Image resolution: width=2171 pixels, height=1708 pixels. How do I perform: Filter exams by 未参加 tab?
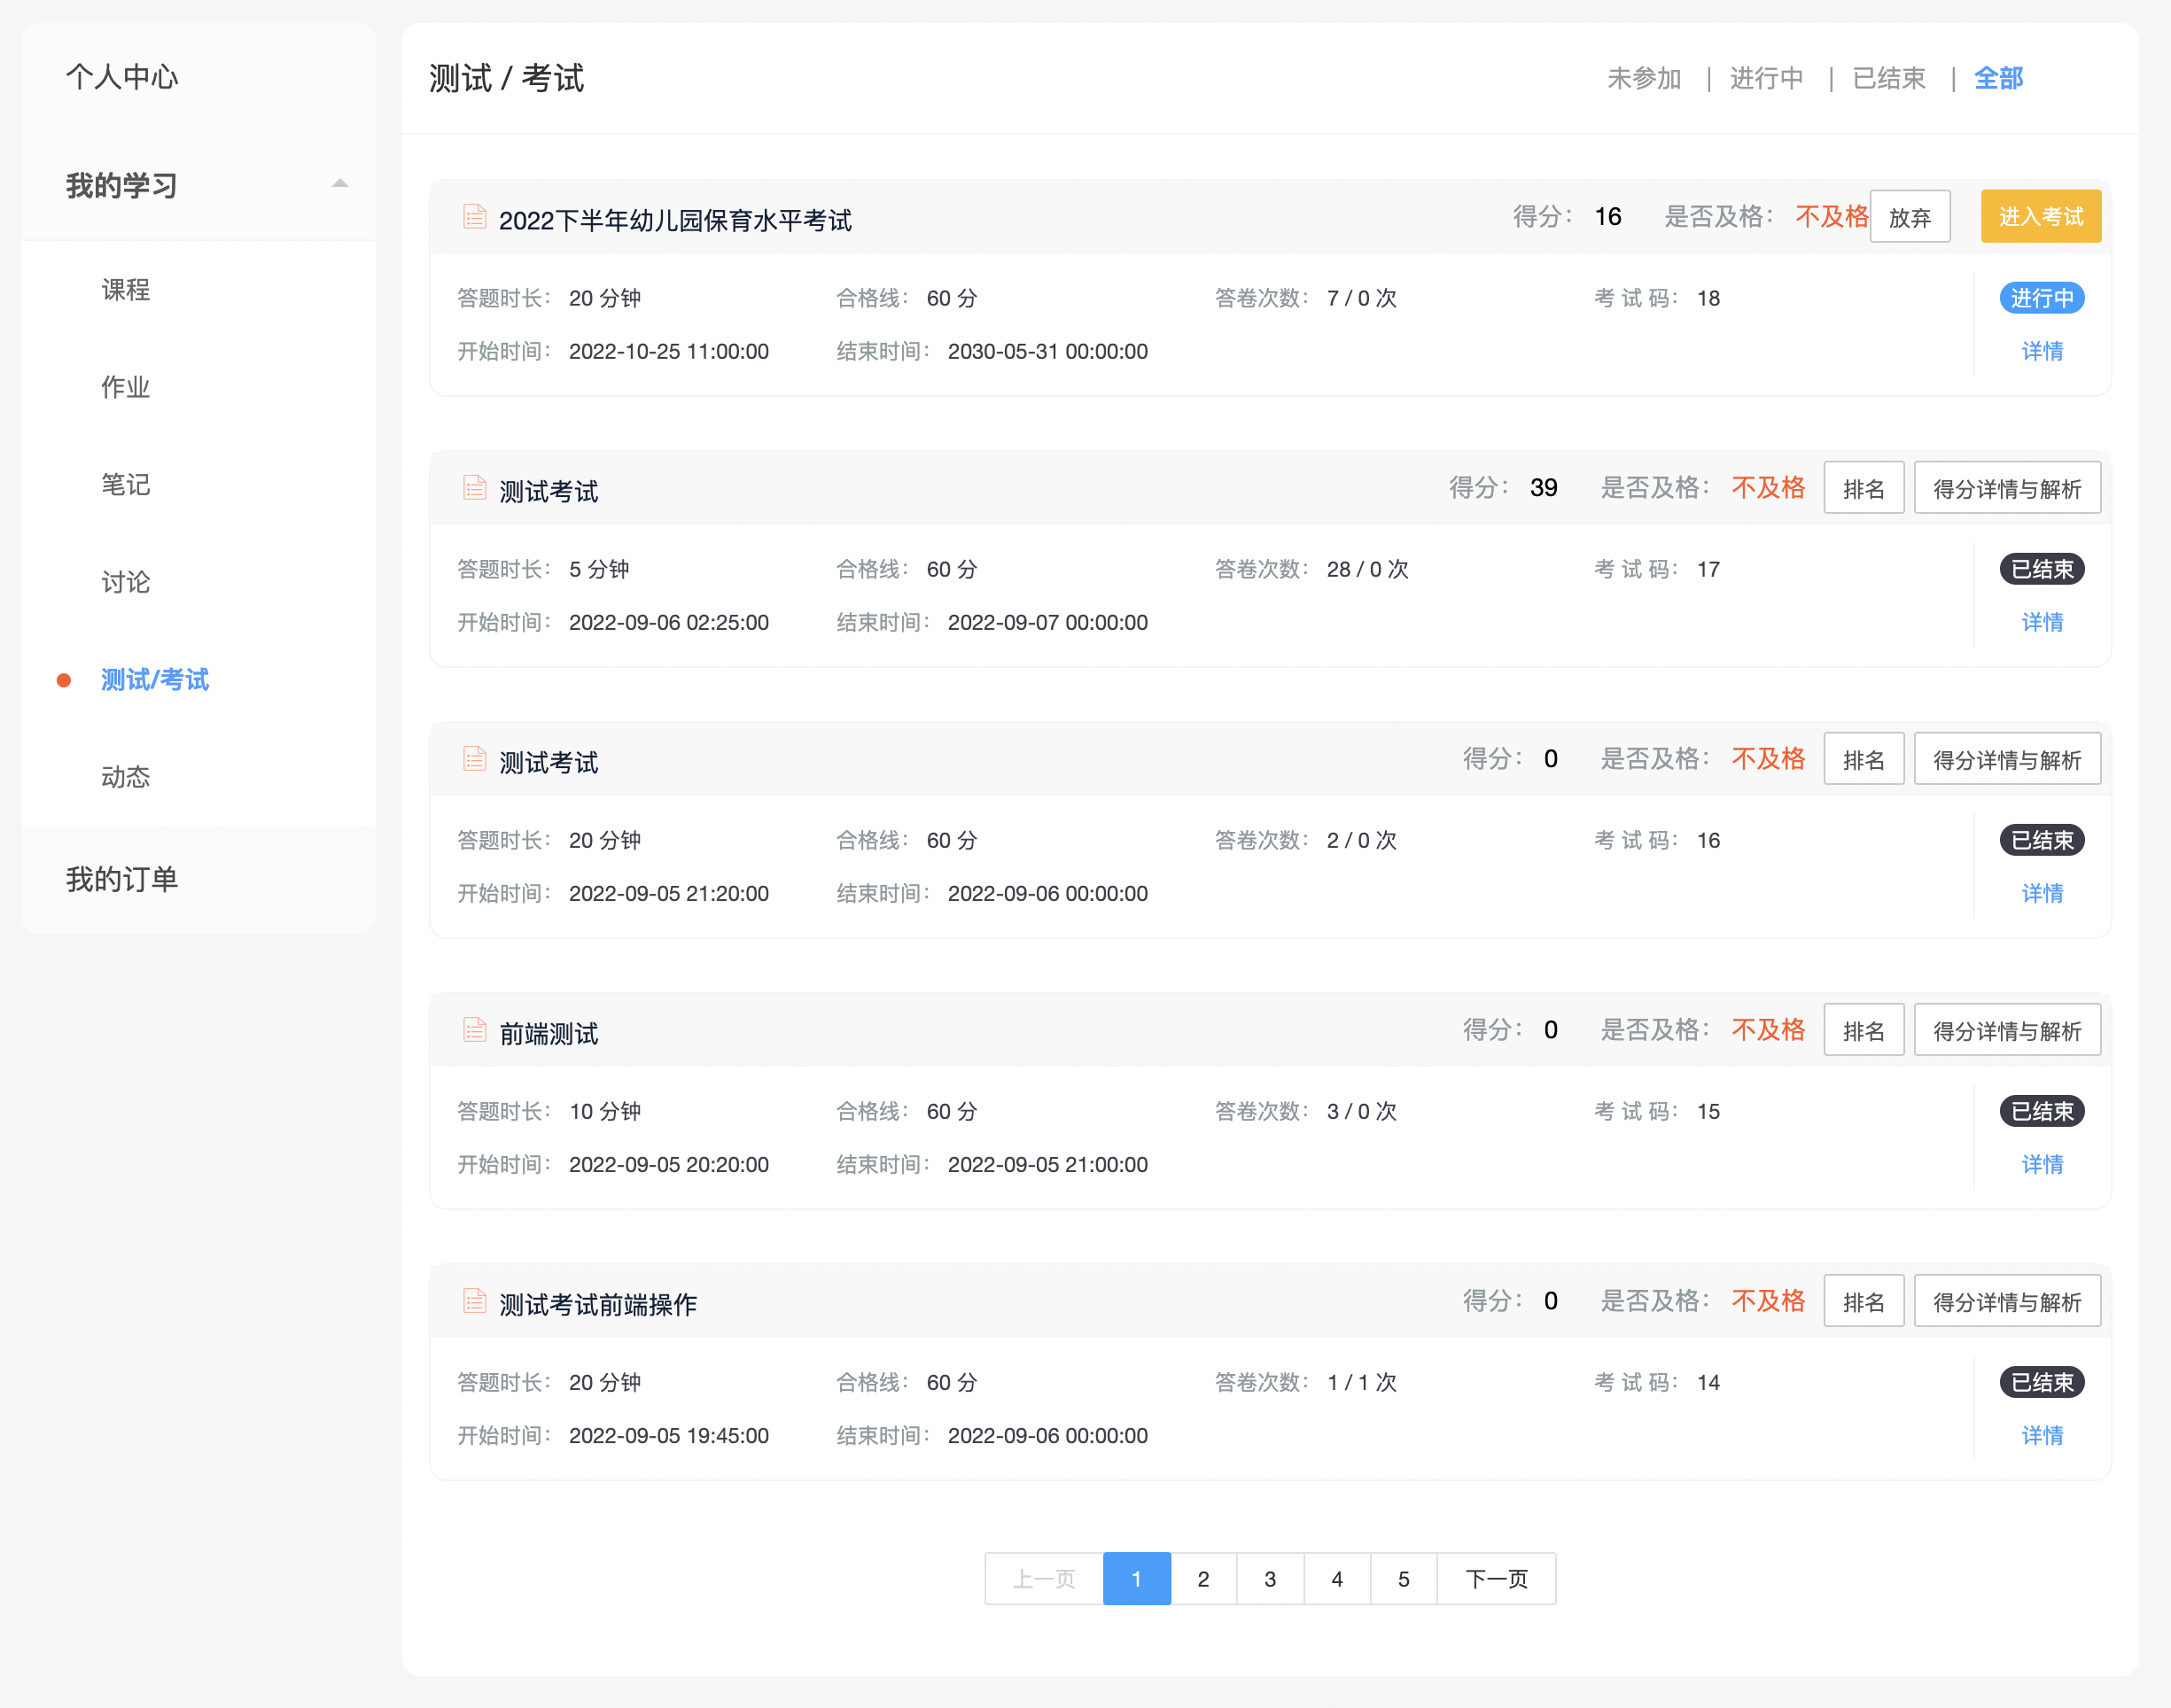[1643, 78]
